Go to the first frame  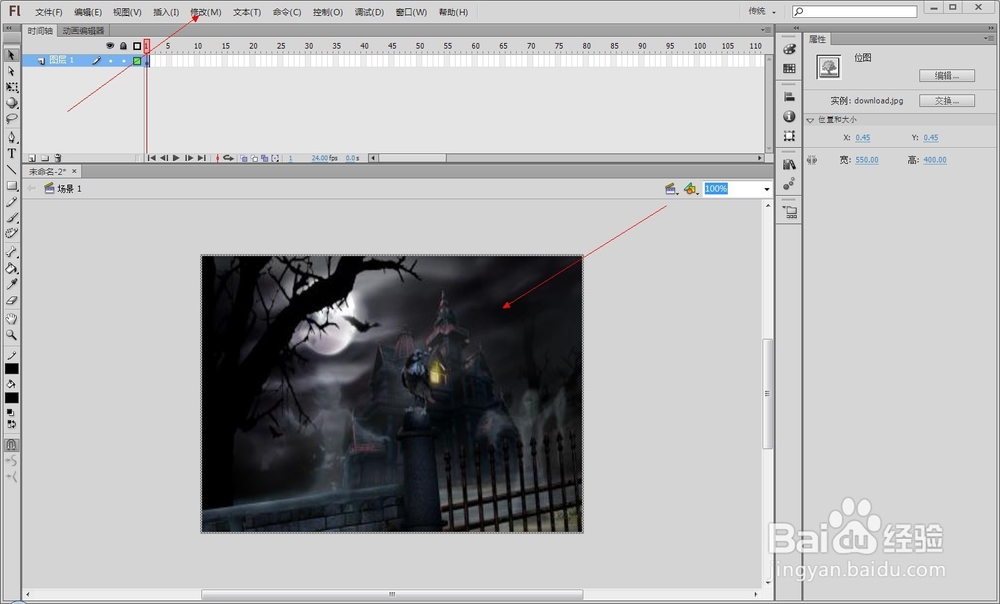(x=151, y=158)
